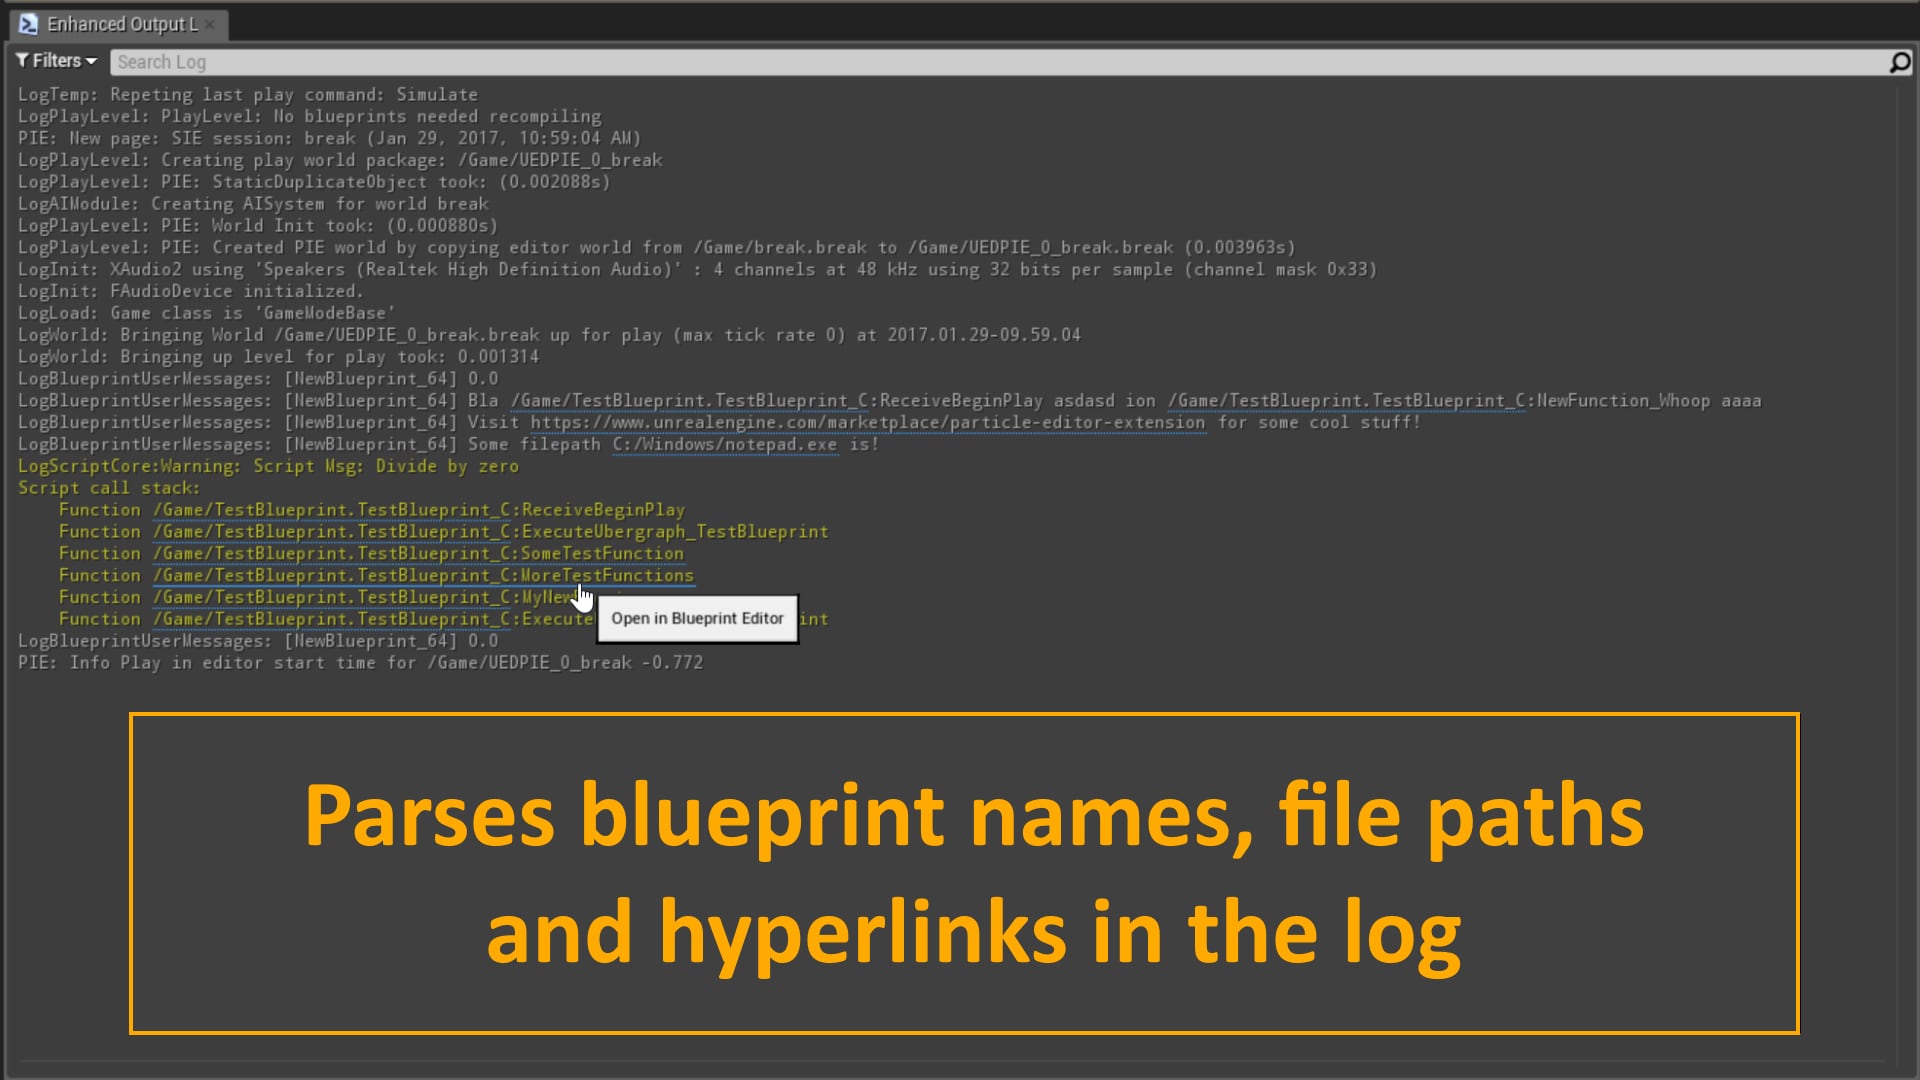Click the 'Creating play world package' line
1920x1080 pixels.
340,161
